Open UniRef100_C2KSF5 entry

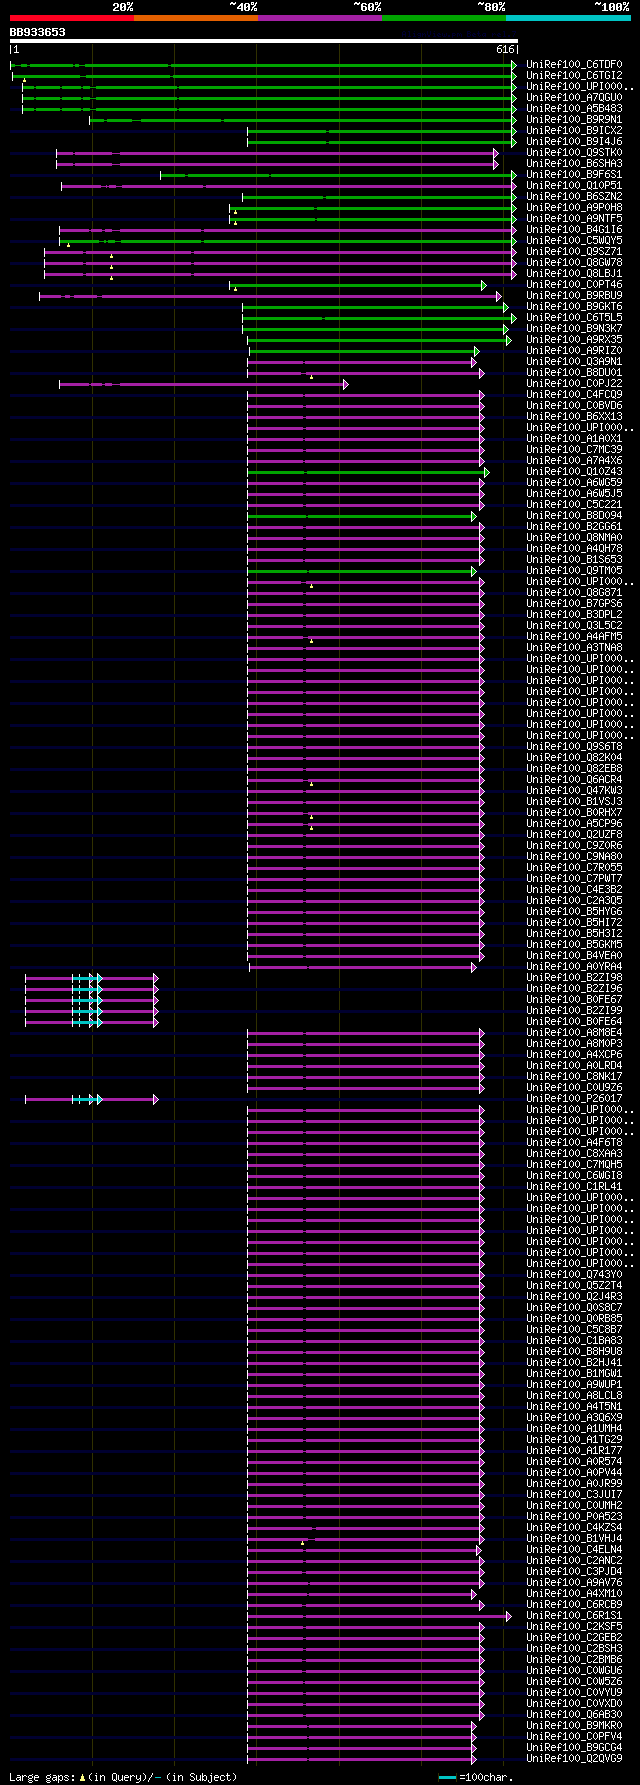tap(575, 1627)
